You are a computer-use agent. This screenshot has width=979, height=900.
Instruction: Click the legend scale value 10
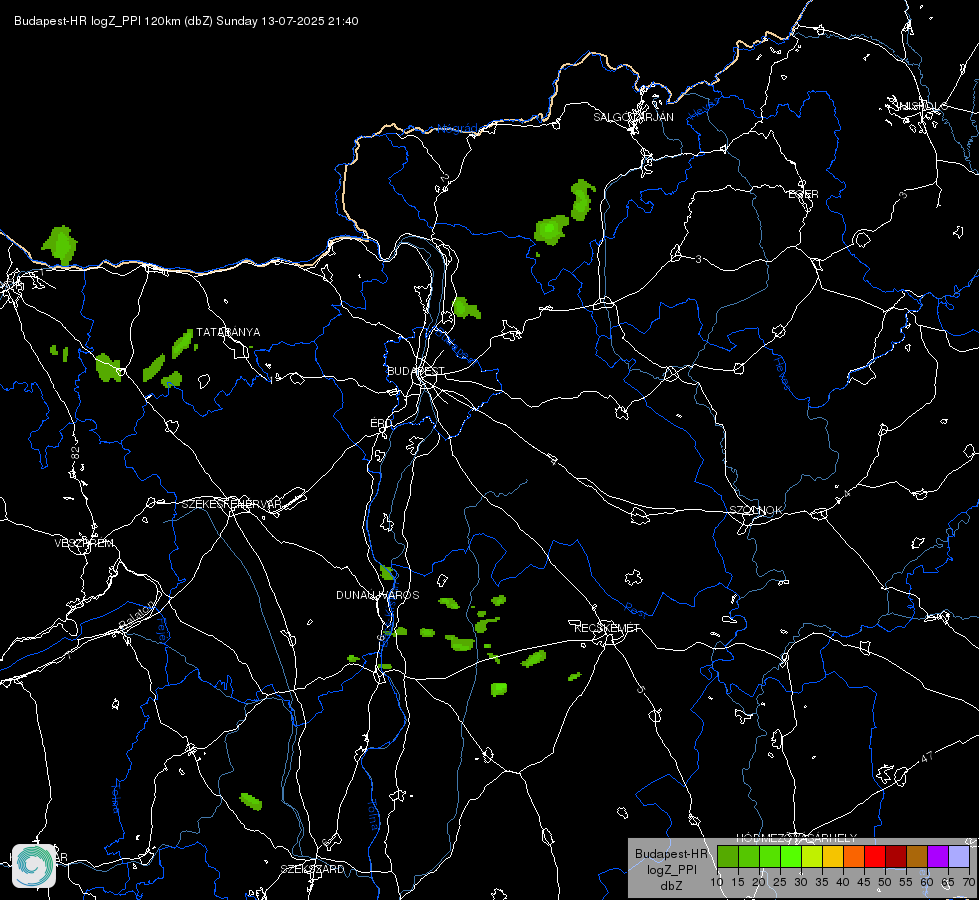(x=717, y=882)
